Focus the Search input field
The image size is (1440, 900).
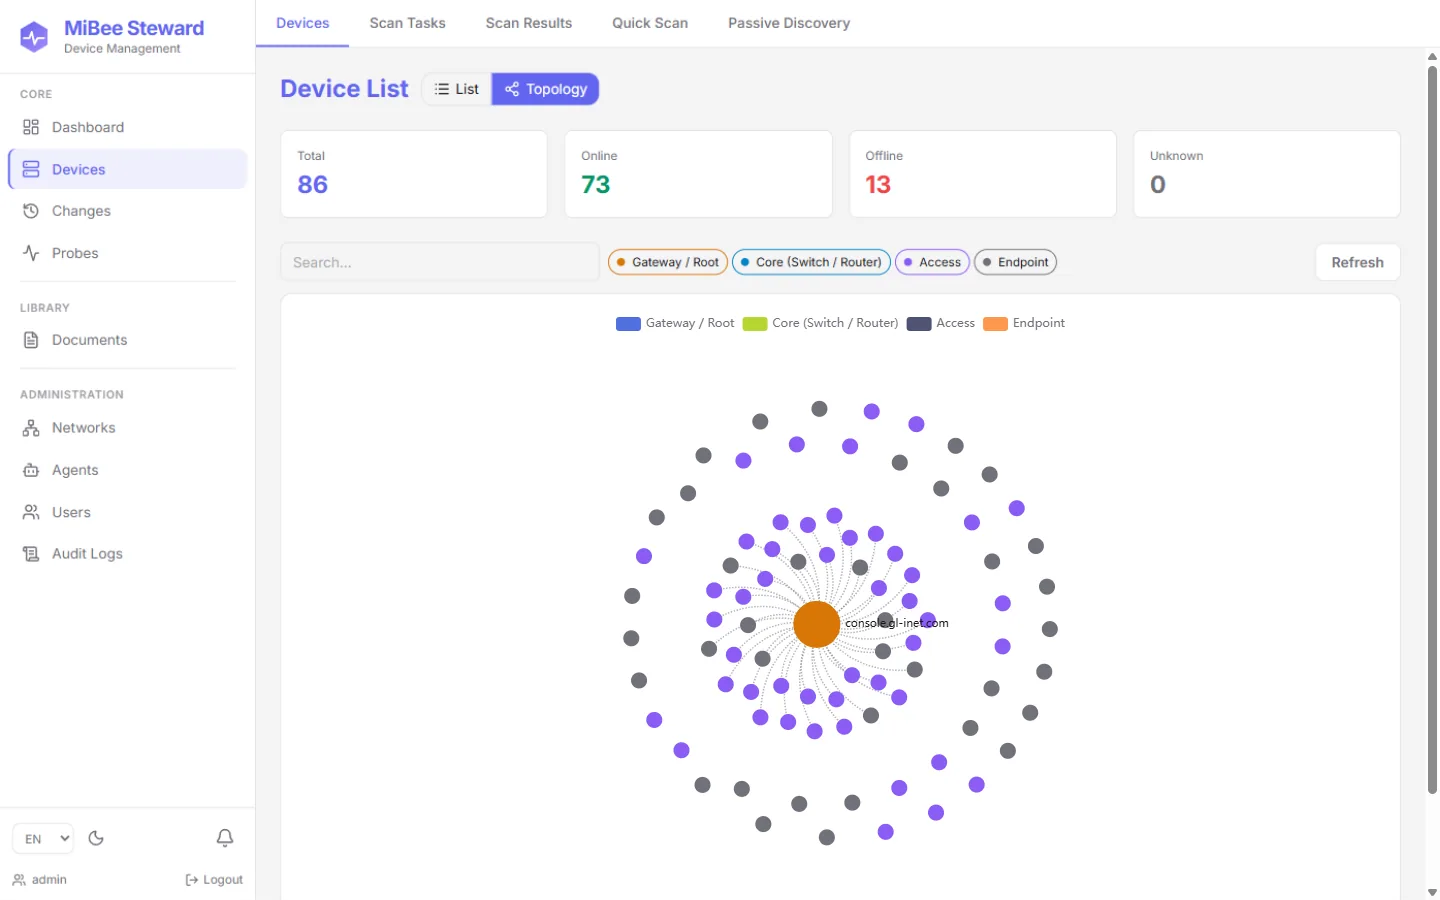[440, 262]
